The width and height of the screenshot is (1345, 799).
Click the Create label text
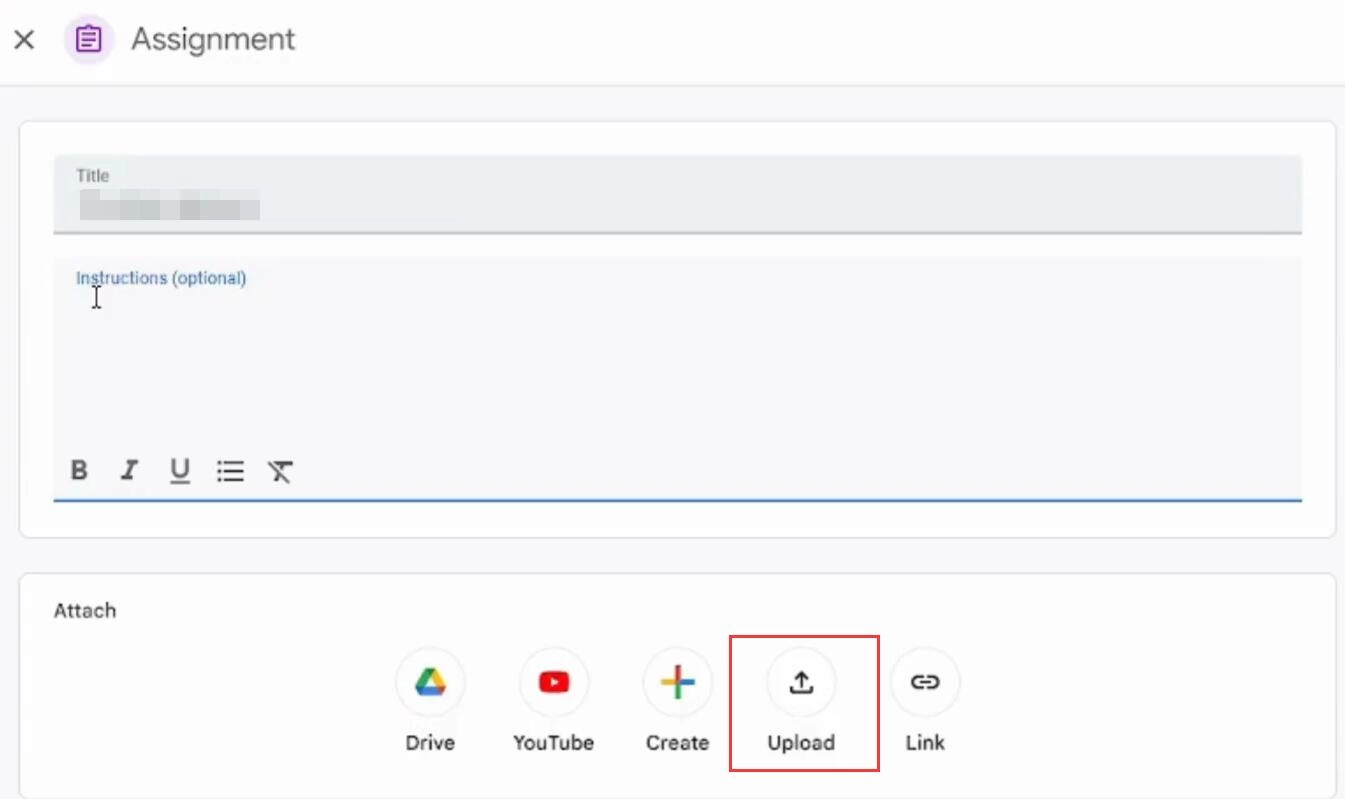[x=677, y=742]
